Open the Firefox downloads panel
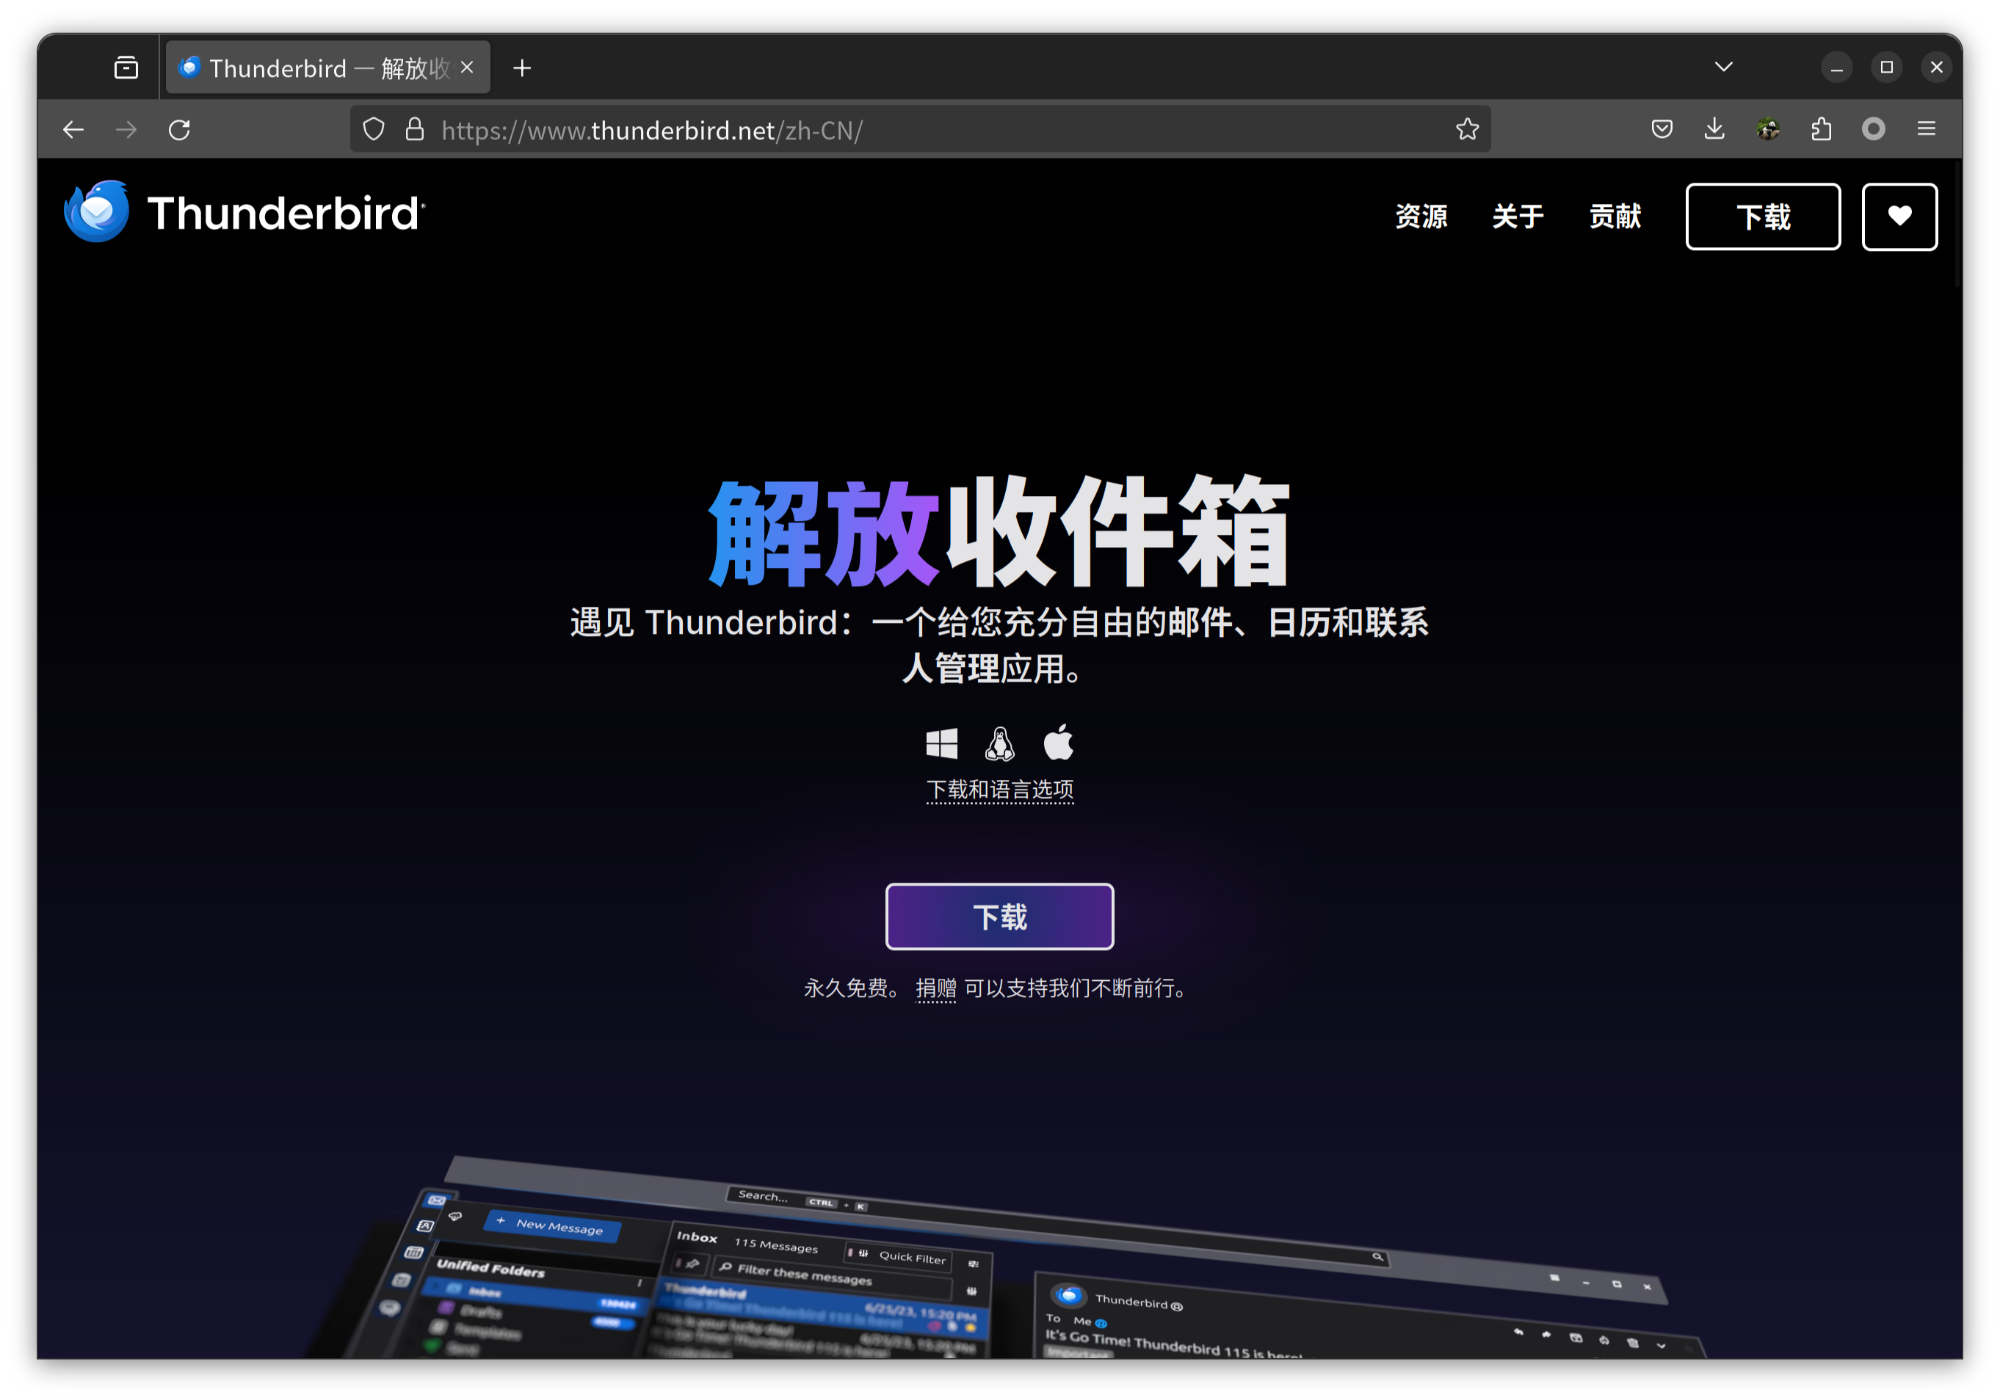The width and height of the screenshot is (2000, 1400). 1714,129
